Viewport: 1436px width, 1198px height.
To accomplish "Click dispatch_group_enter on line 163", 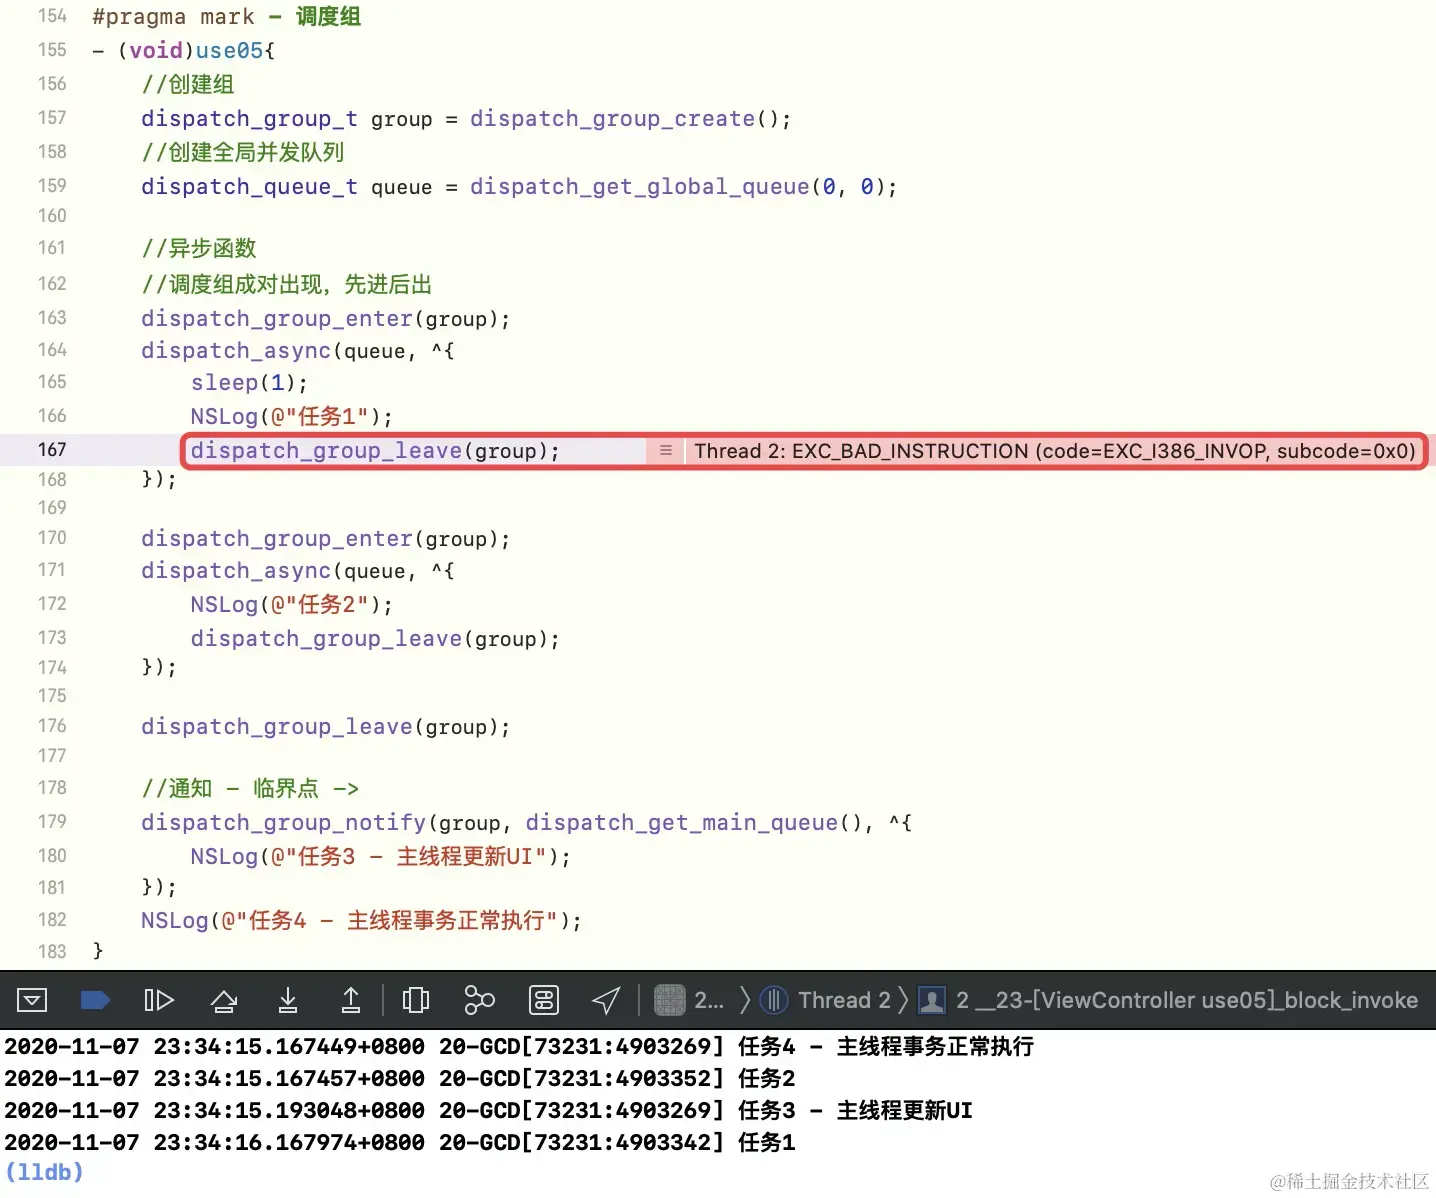I will click(277, 319).
